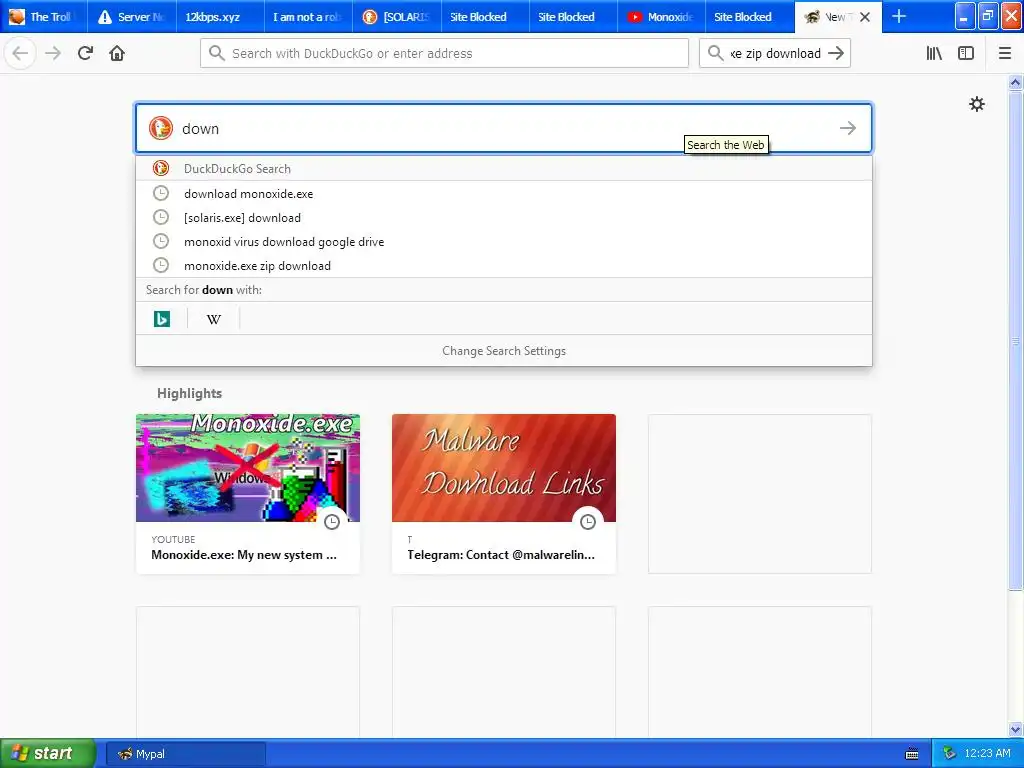Screen dimensions: 1024x768
Task: Open Change Search Settings
Action: tap(504, 351)
